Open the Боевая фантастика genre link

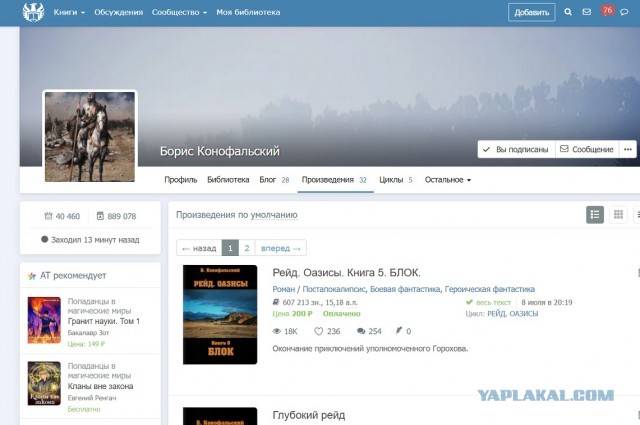click(405, 289)
